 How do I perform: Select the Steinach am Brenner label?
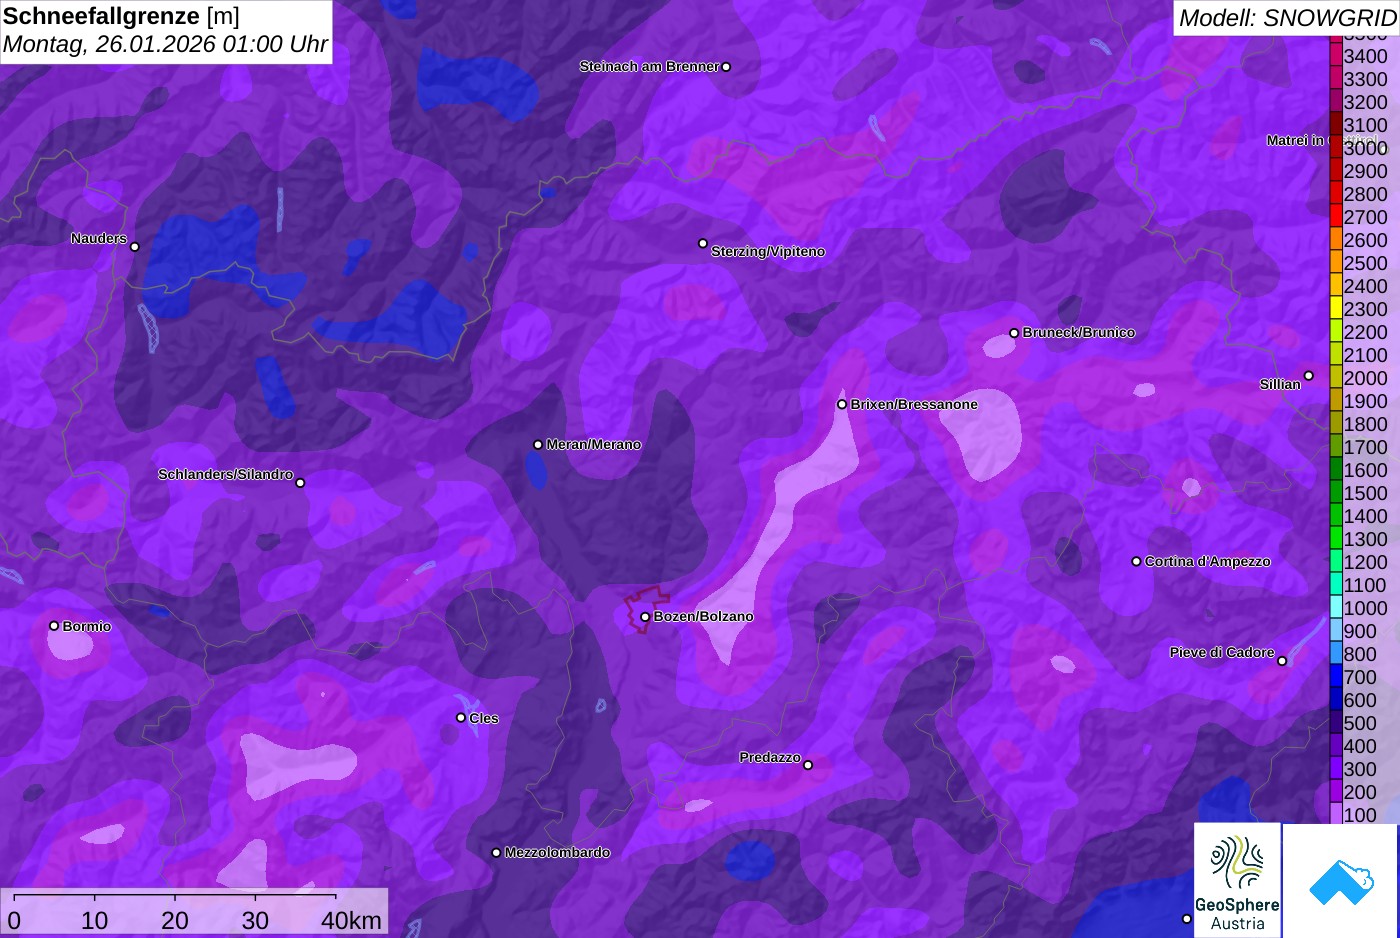pyautogui.click(x=649, y=66)
